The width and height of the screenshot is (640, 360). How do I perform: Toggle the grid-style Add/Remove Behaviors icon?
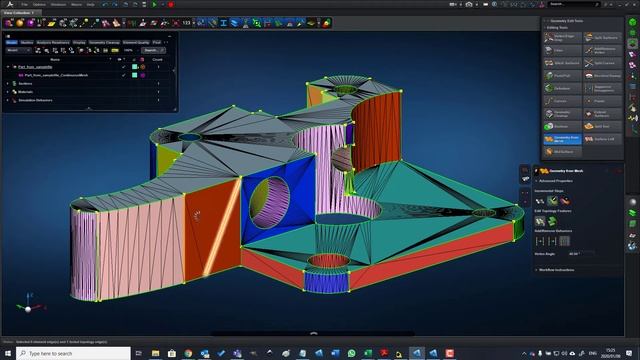(x=564, y=241)
